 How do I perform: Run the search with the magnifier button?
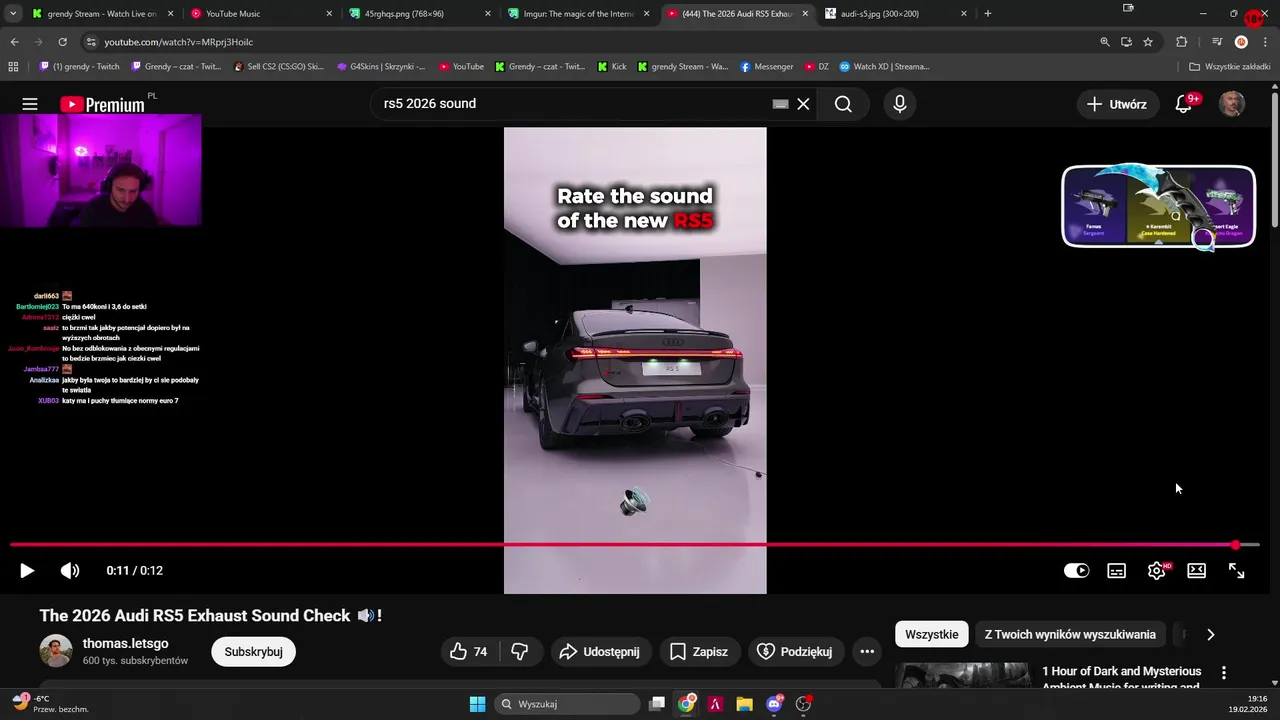point(843,104)
